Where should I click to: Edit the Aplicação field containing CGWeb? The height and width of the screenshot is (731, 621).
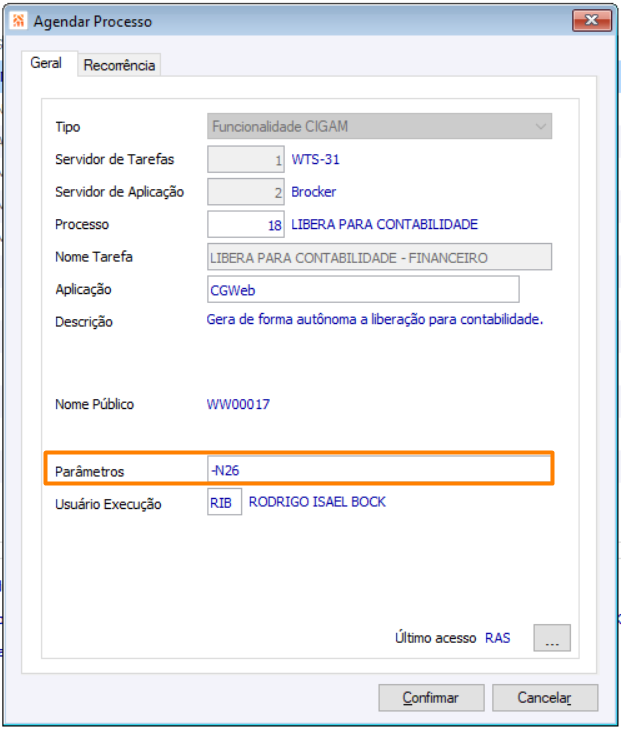(363, 290)
